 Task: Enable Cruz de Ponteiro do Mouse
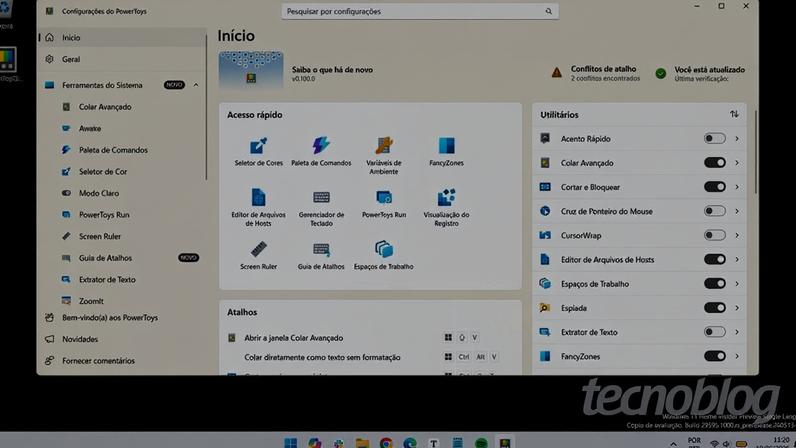click(x=714, y=211)
